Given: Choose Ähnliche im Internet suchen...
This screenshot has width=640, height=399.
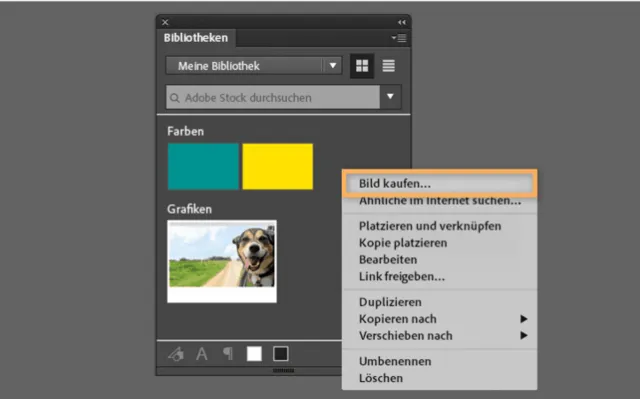Looking at the screenshot, I should pos(440,201).
